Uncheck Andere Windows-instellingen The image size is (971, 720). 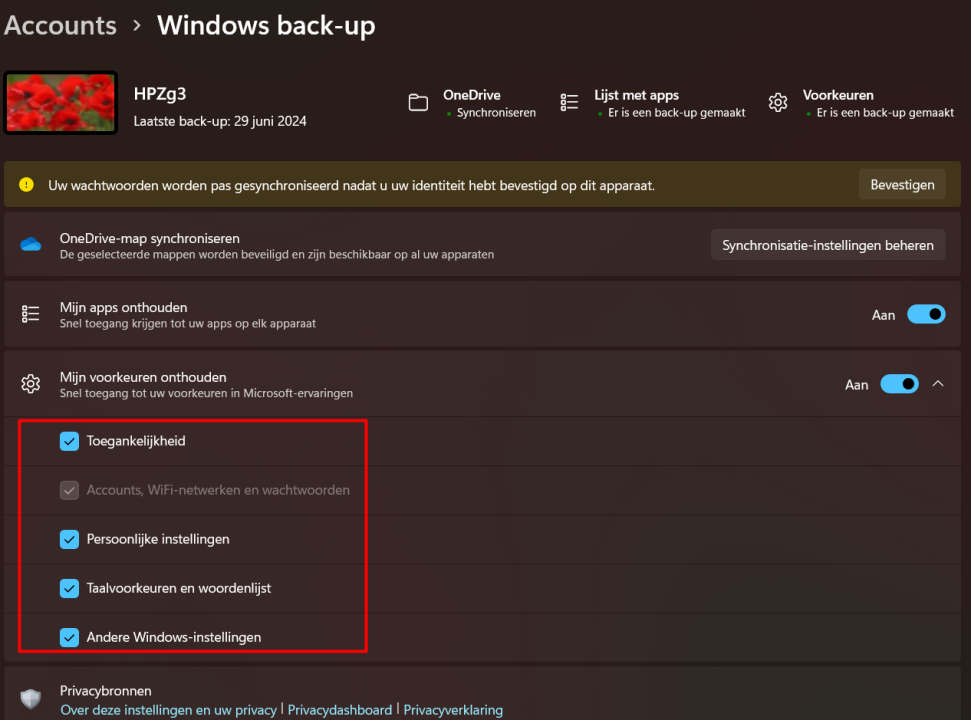click(69, 637)
